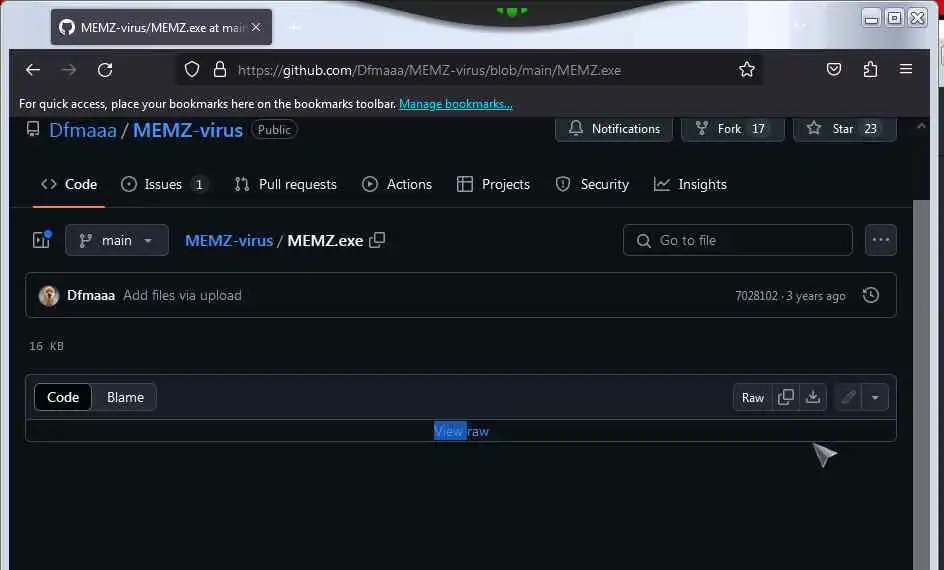944x570 pixels.
Task: Switch to the Issues tab
Action: pos(164,184)
